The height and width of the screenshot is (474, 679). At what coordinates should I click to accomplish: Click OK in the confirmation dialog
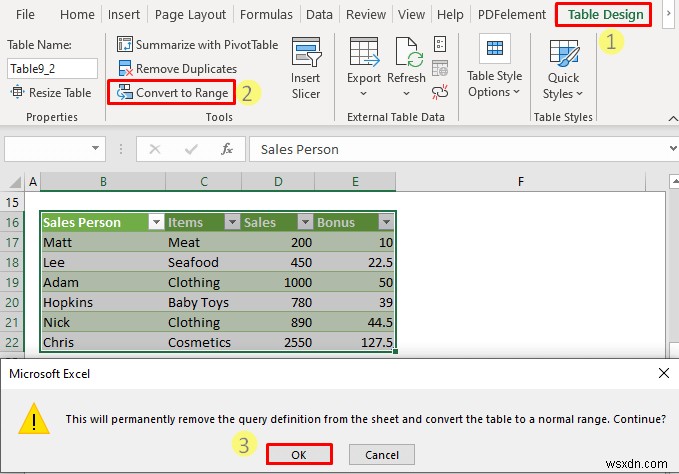[299, 455]
